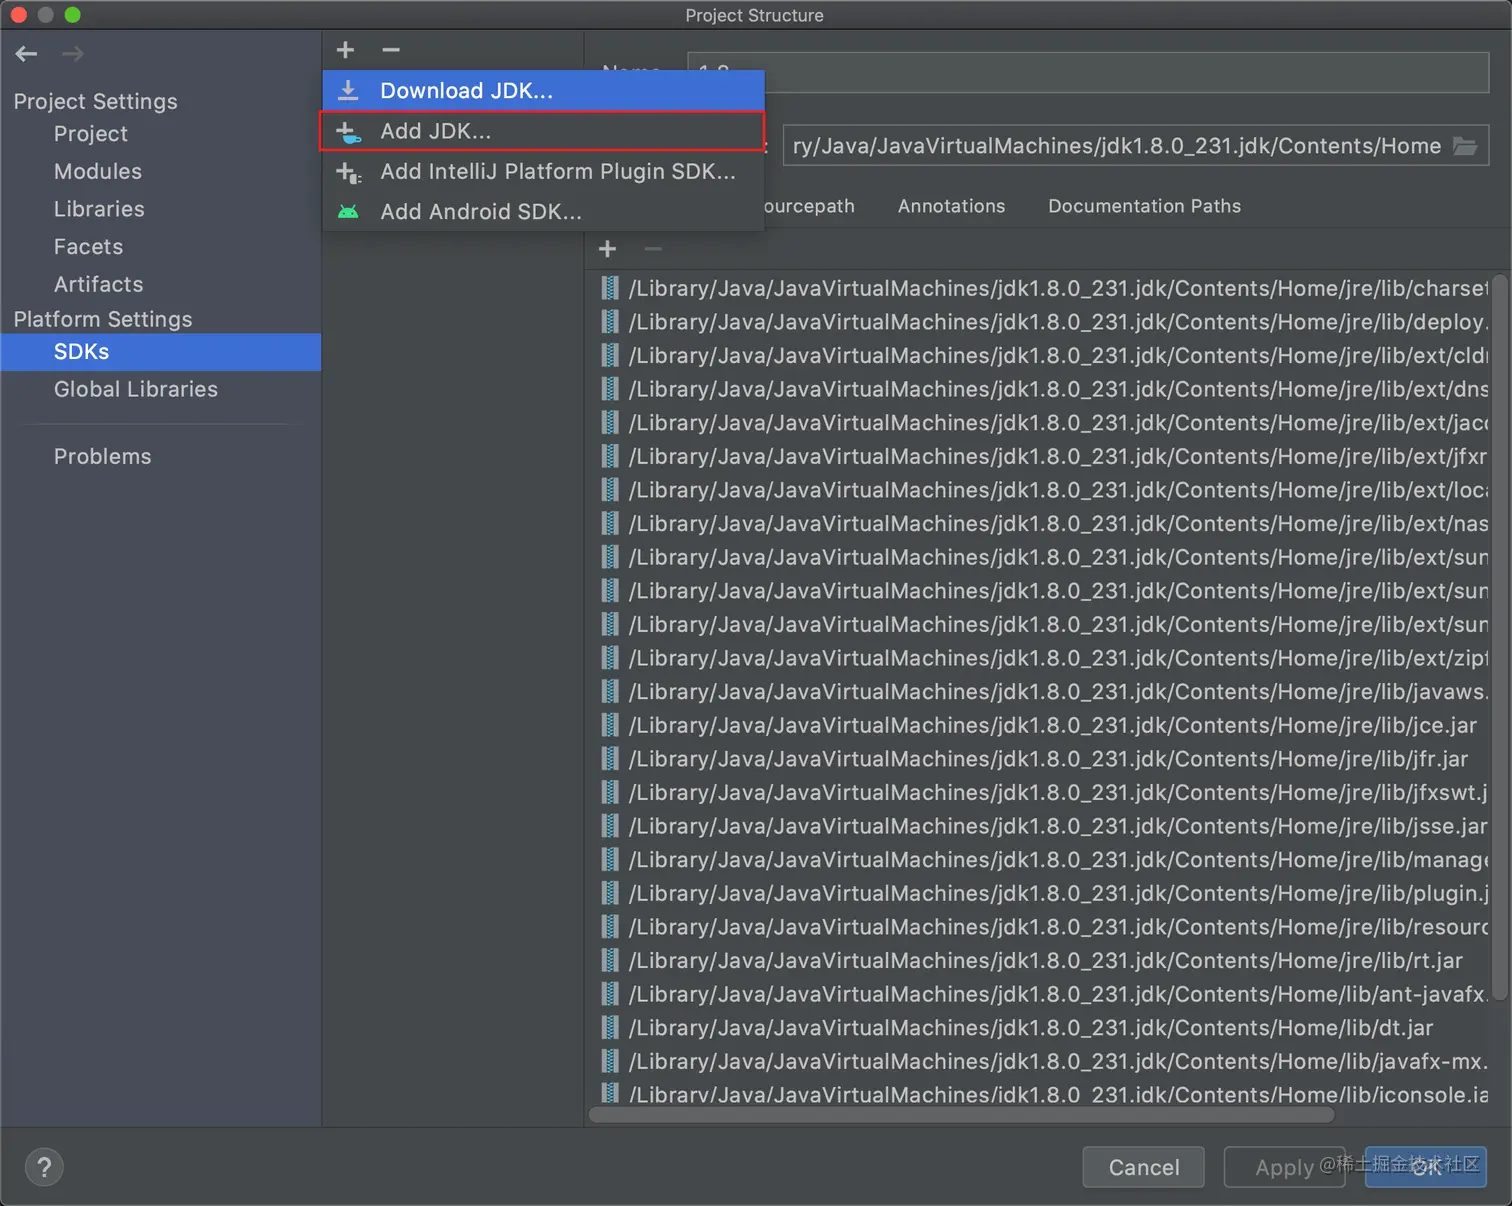The image size is (1512, 1206).
Task: Select the jre/lib/ext/nas classpath entry
Action: (x=1040, y=523)
